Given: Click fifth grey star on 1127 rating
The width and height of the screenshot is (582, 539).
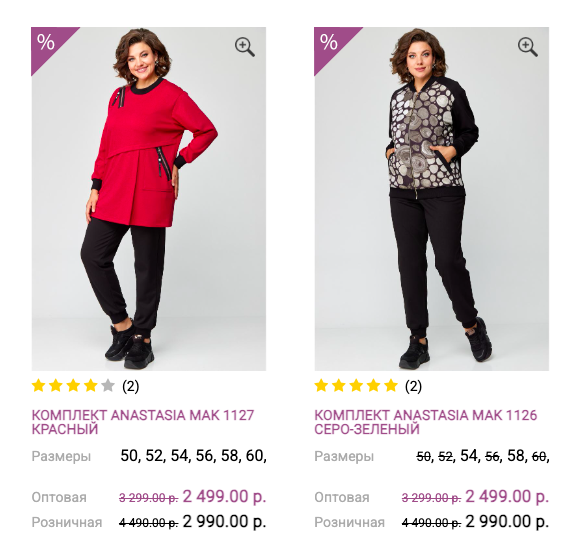Looking at the screenshot, I should (108, 386).
